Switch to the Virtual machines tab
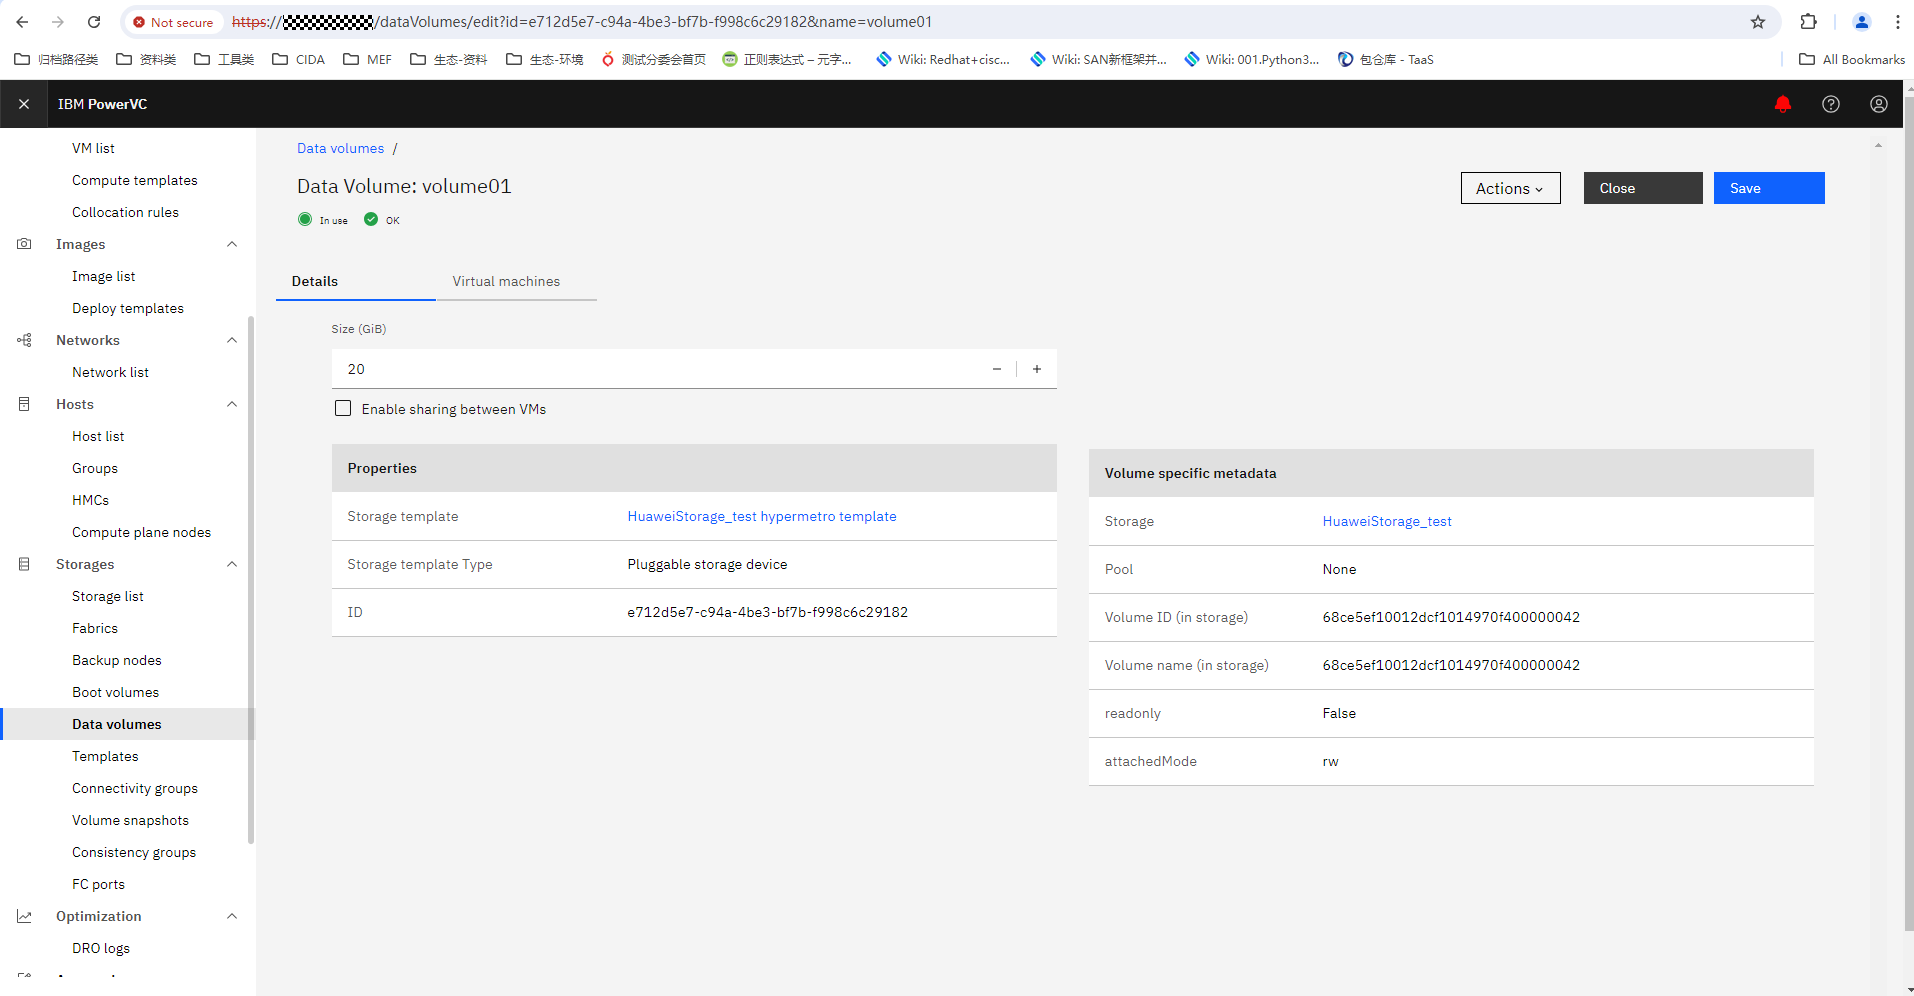 click(x=516, y=281)
